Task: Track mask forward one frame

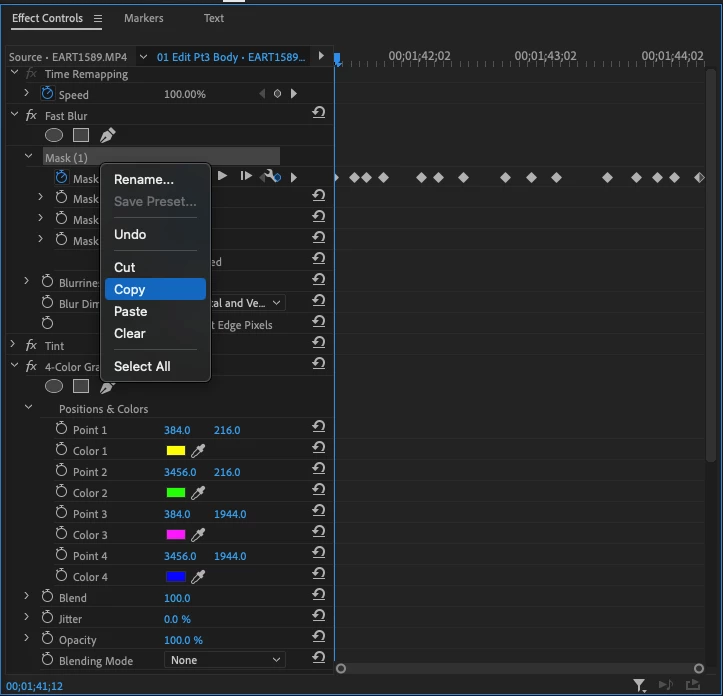Action: point(246,176)
